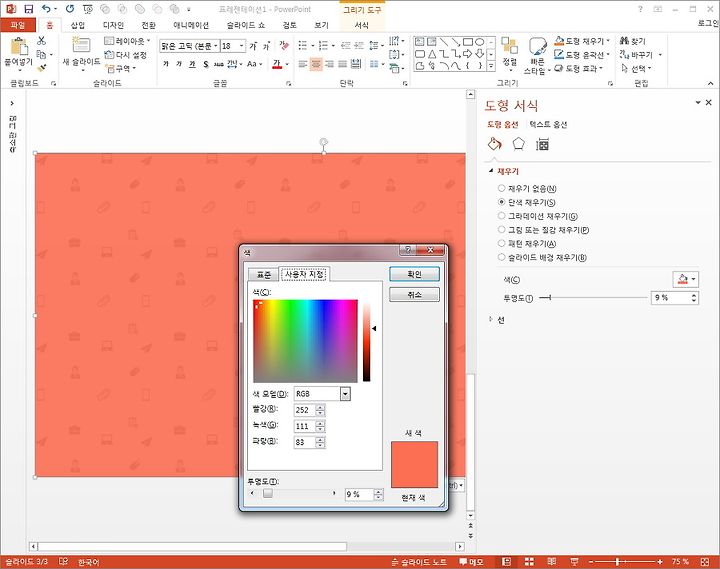Click the Undo arrow icon
The height and width of the screenshot is (569, 720).
(x=46, y=9)
